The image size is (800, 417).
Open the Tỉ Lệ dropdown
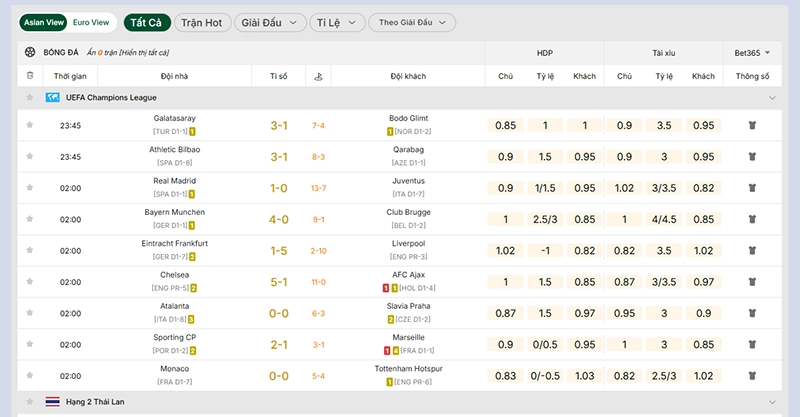[x=334, y=22]
